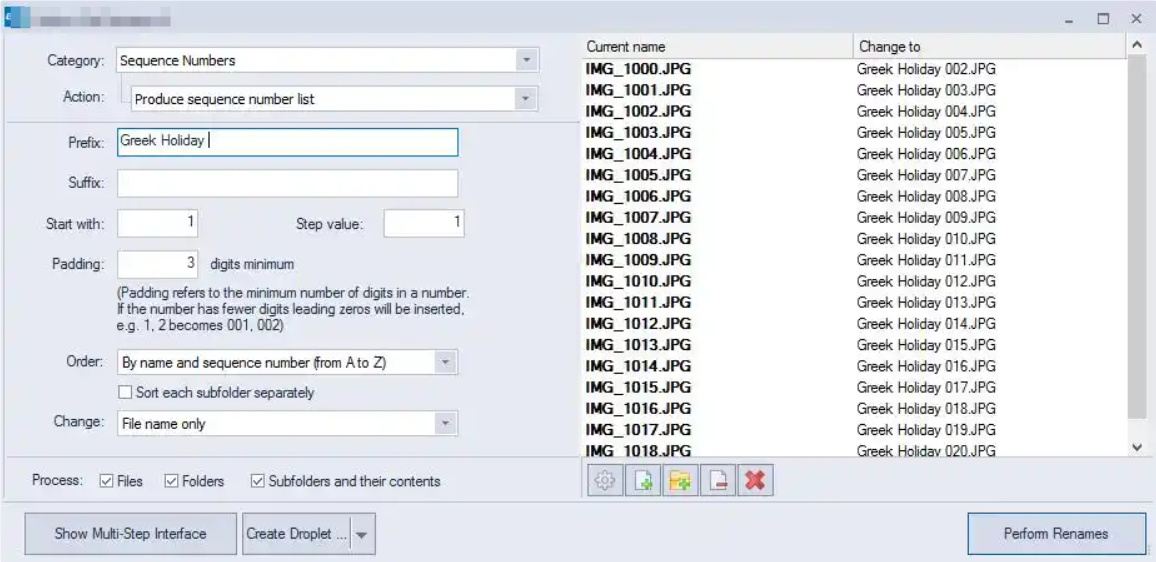Click the remove file icon with red minus
This screenshot has width=1156, height=562.
[717, 481]
